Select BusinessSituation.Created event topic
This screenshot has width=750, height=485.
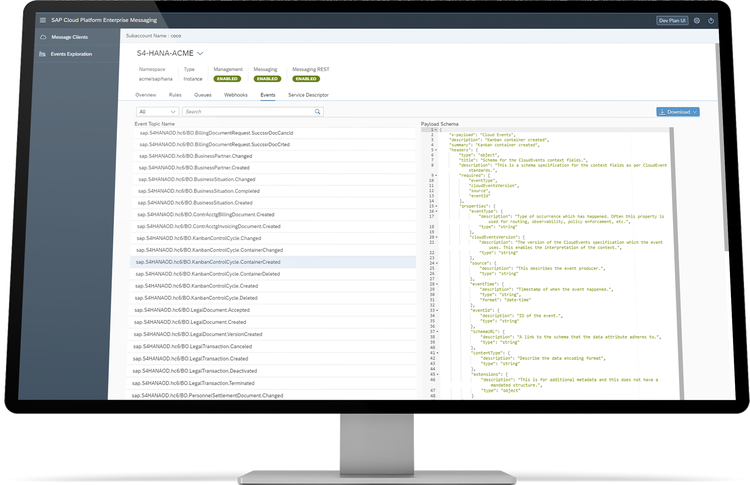273,203
